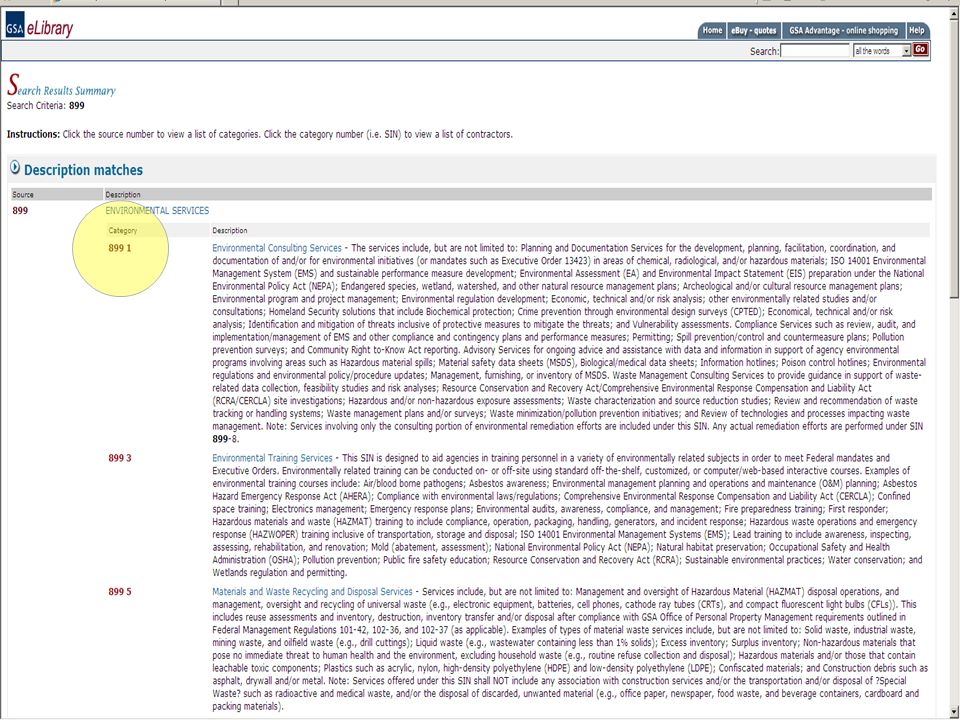Click the GSA eLibrary logo

pos(39,26)
